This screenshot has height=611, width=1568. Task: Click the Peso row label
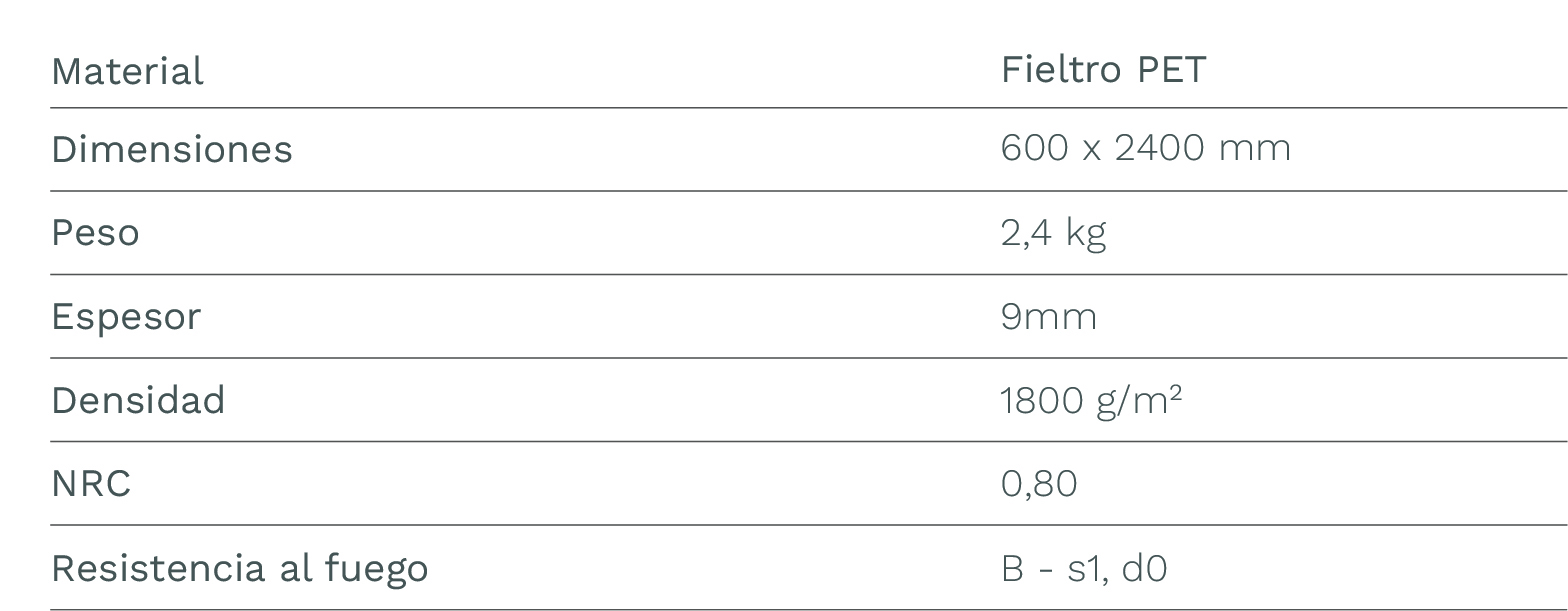point(95,233)
